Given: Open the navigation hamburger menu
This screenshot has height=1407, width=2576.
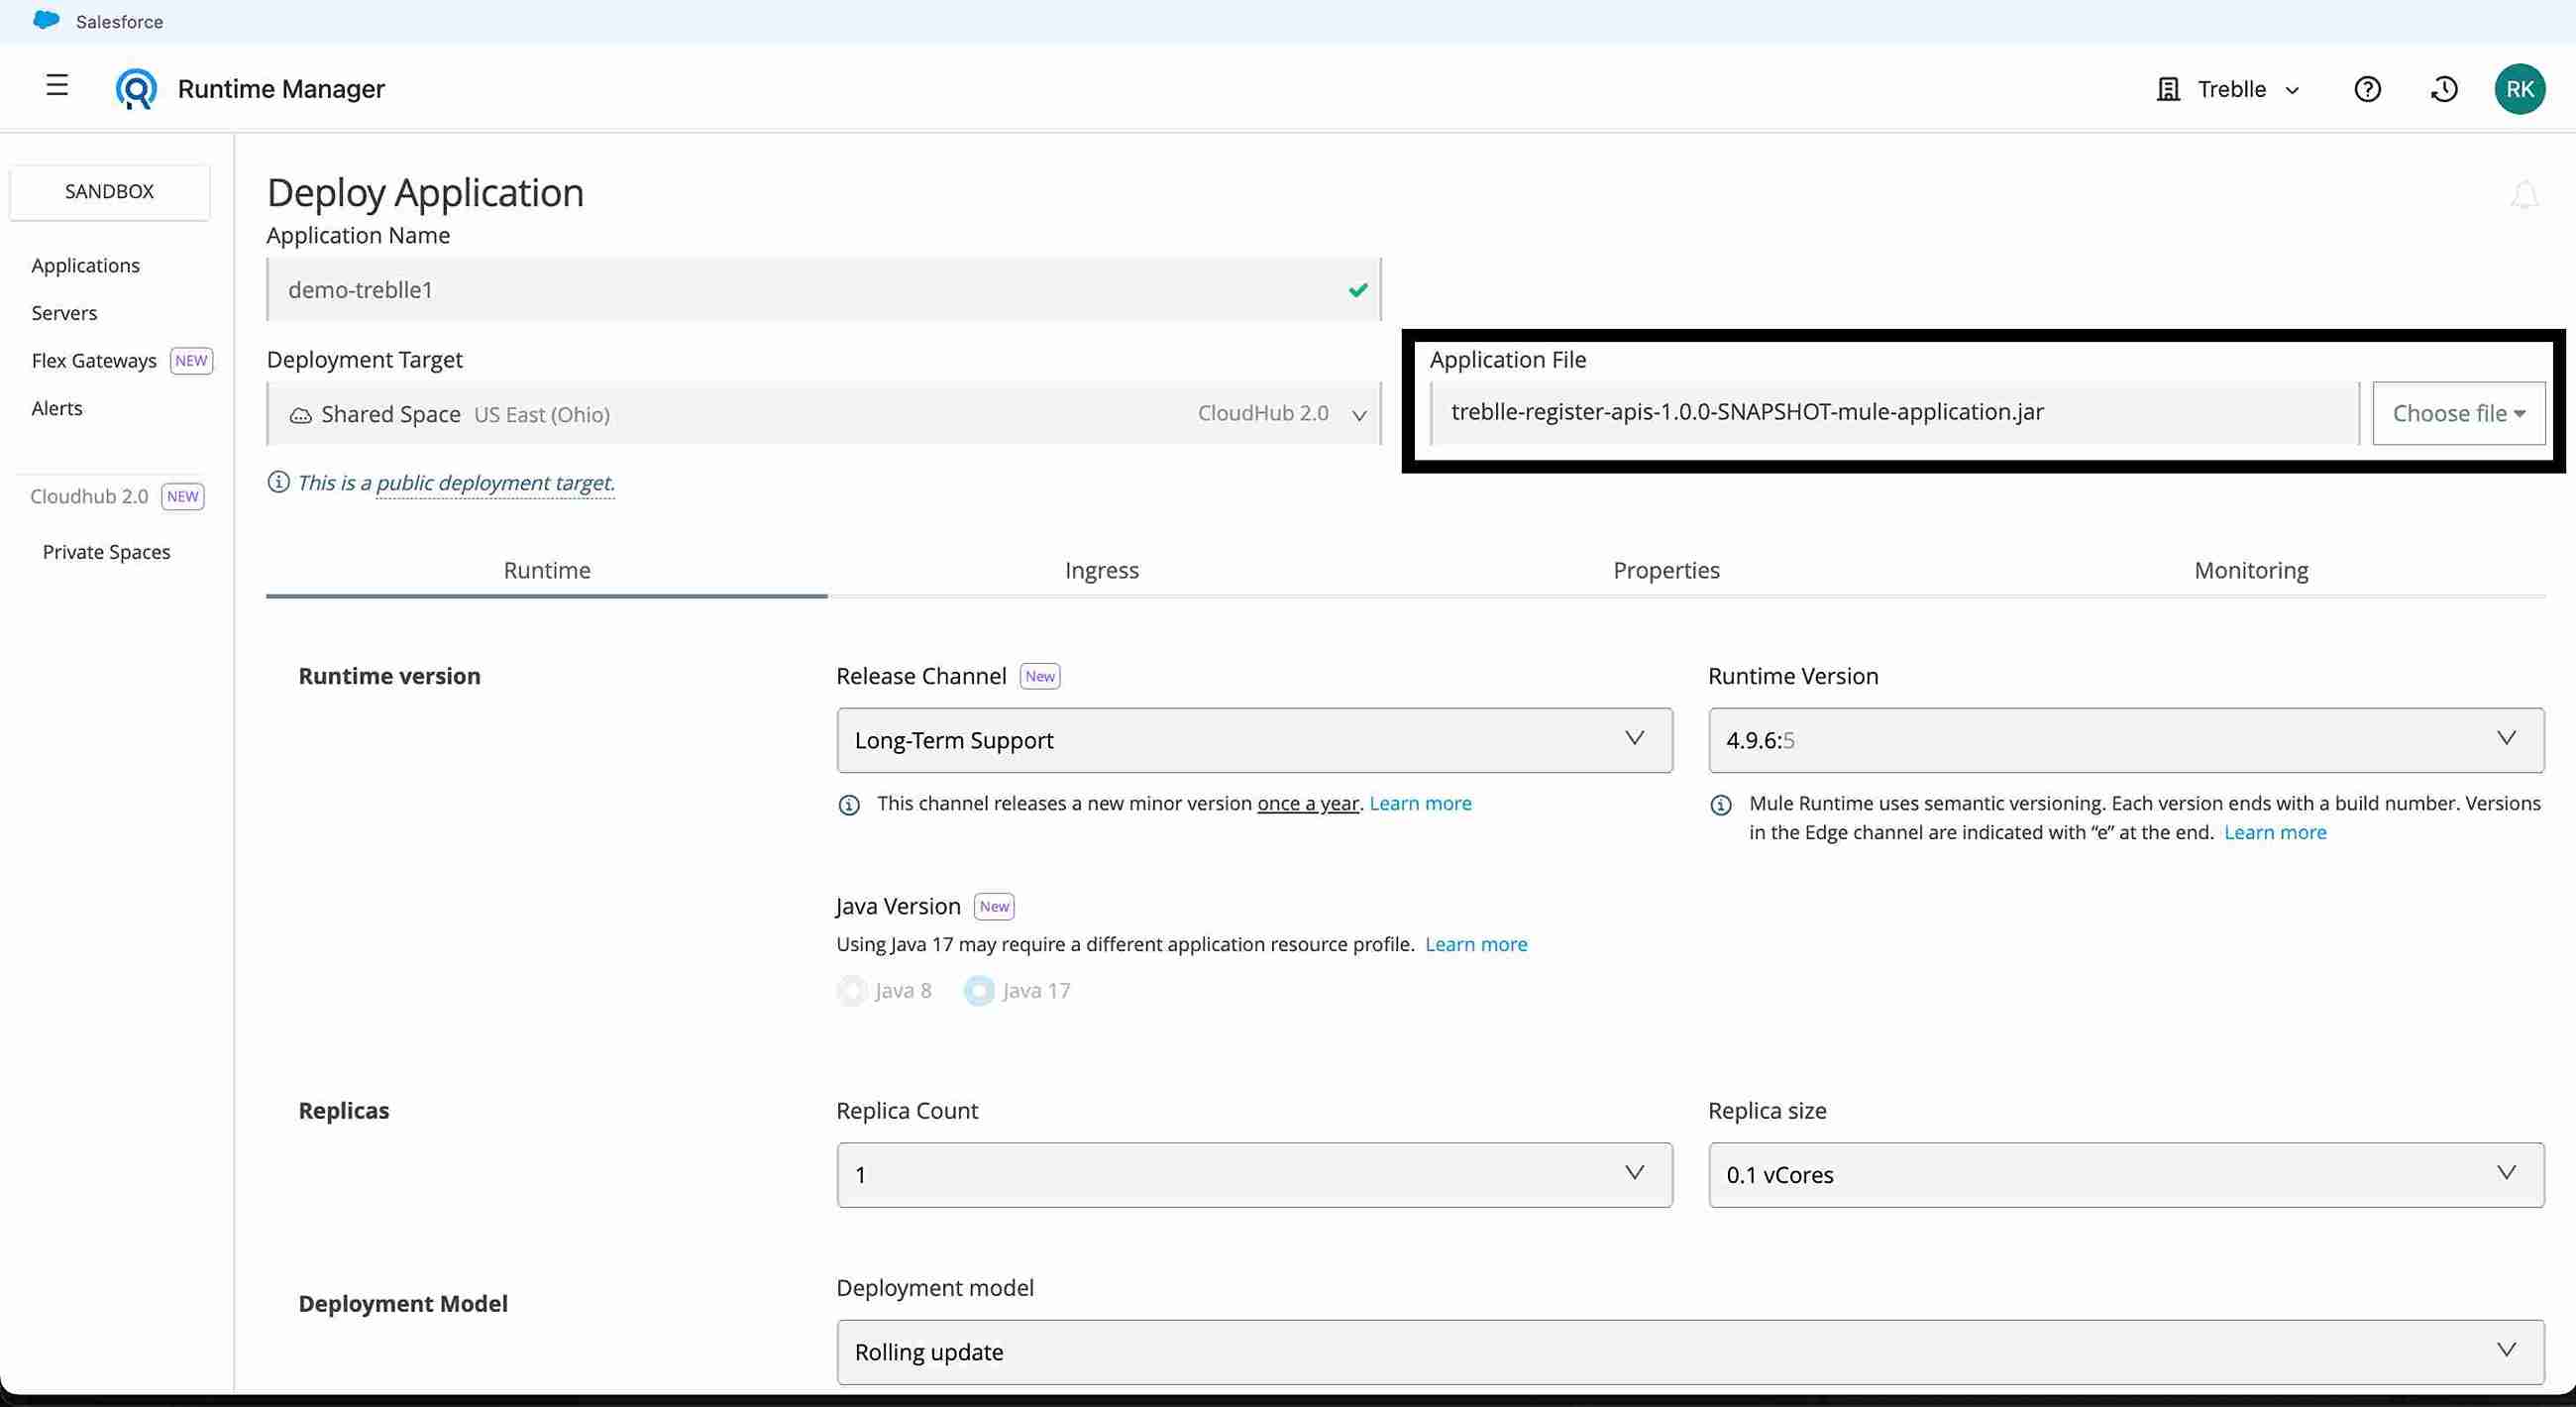Looking at the screenshot, I should [57, 87].
